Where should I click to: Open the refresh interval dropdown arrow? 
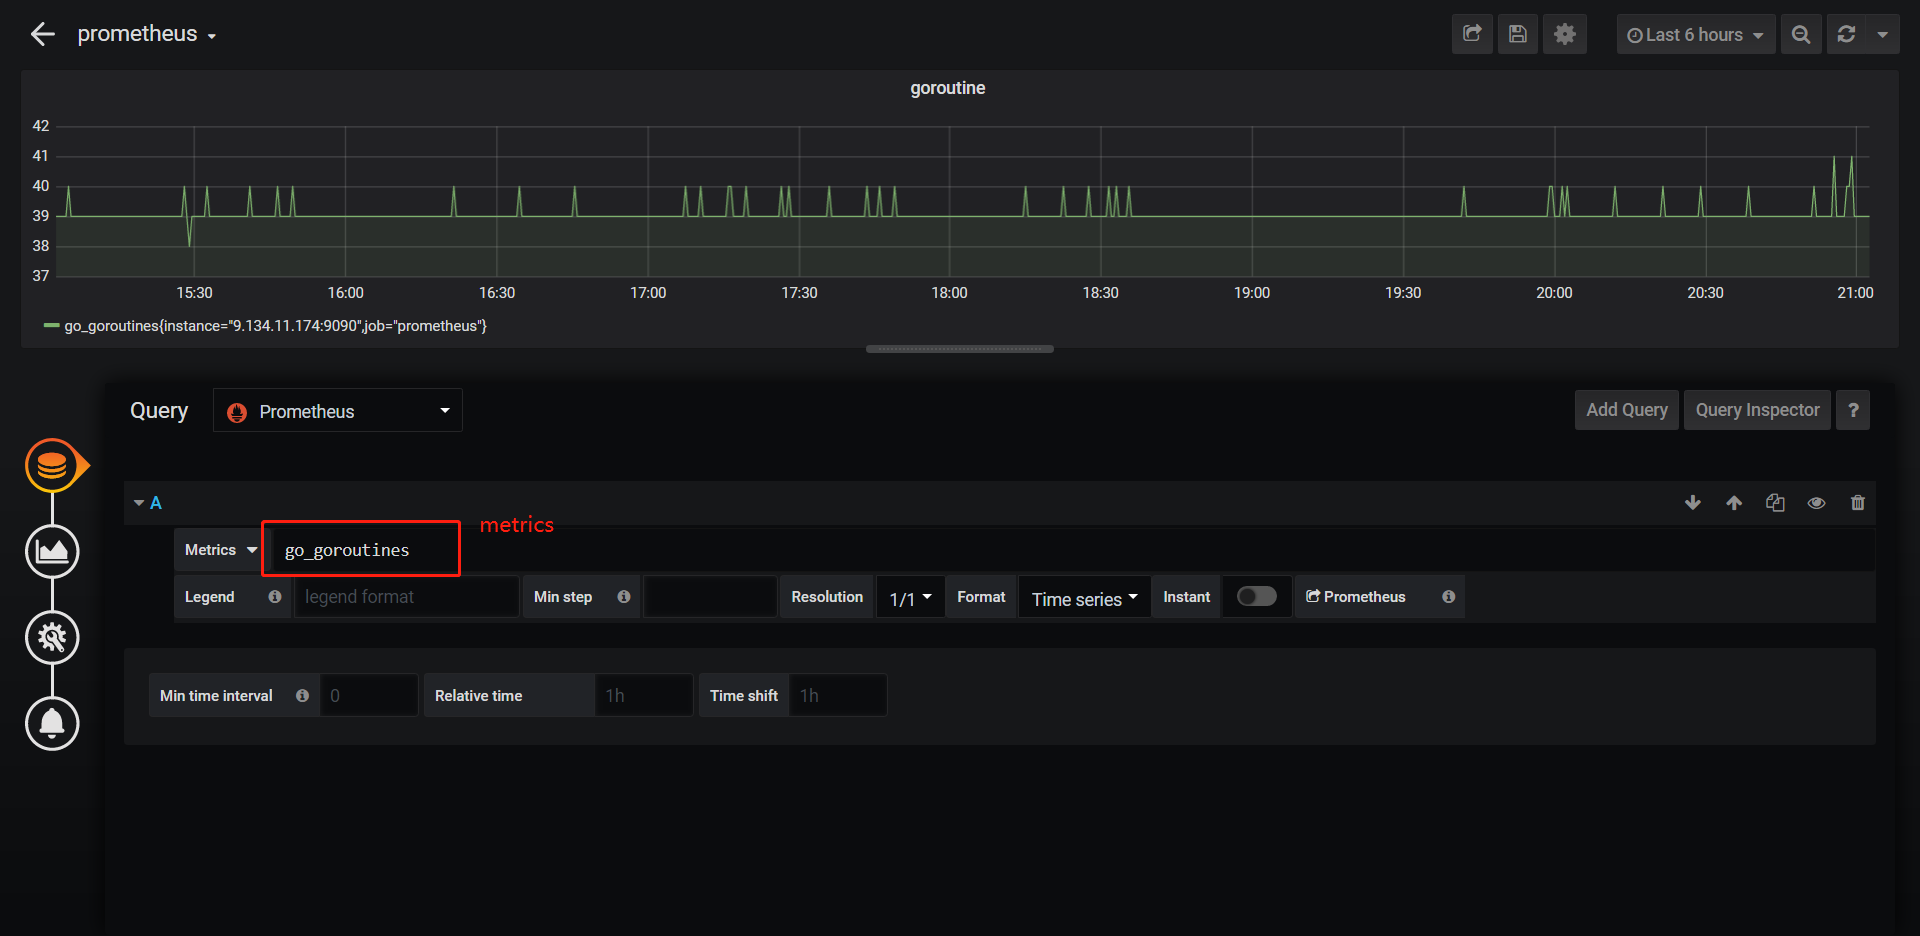click(1883, 34)
